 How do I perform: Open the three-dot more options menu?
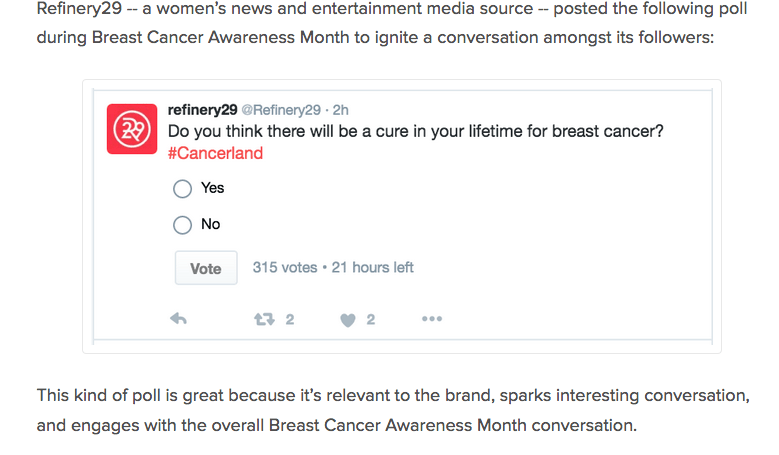coord(432,319)
